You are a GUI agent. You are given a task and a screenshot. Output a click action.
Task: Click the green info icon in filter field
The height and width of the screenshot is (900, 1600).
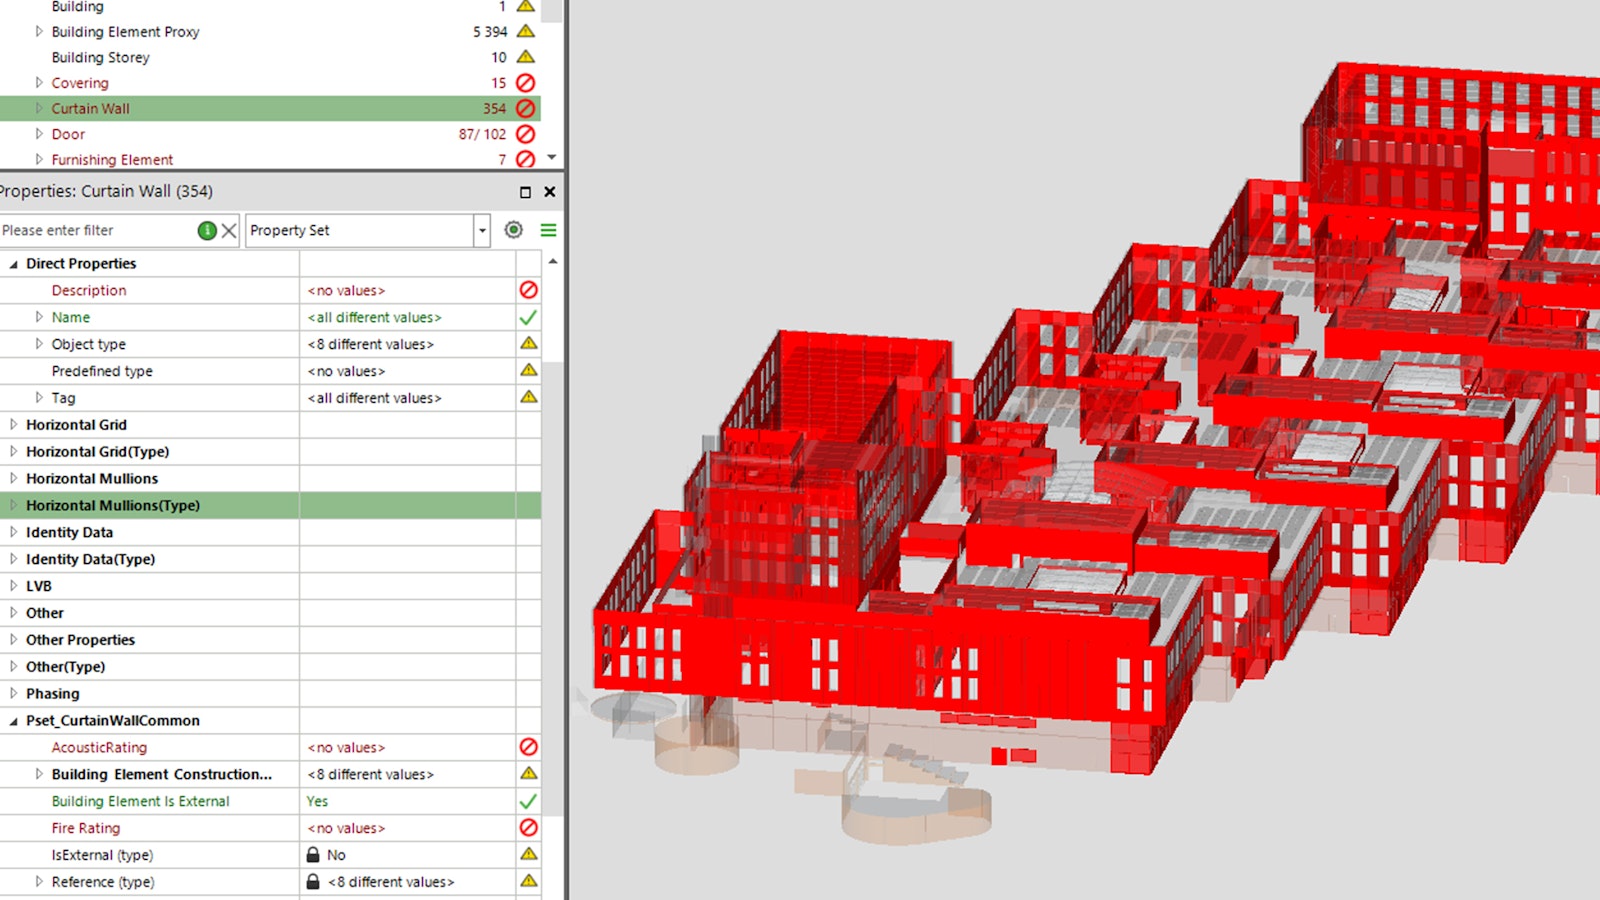point(207,230)
